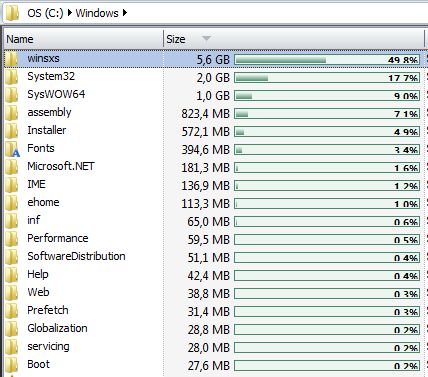Click the 28,0 MB size of servicing
The height and width of the screenshot is (377, 428).
[208, 348]
